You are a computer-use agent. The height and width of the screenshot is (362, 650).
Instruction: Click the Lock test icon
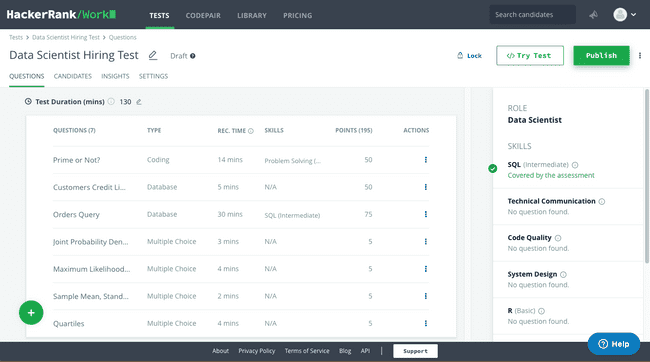pos(460,55)
